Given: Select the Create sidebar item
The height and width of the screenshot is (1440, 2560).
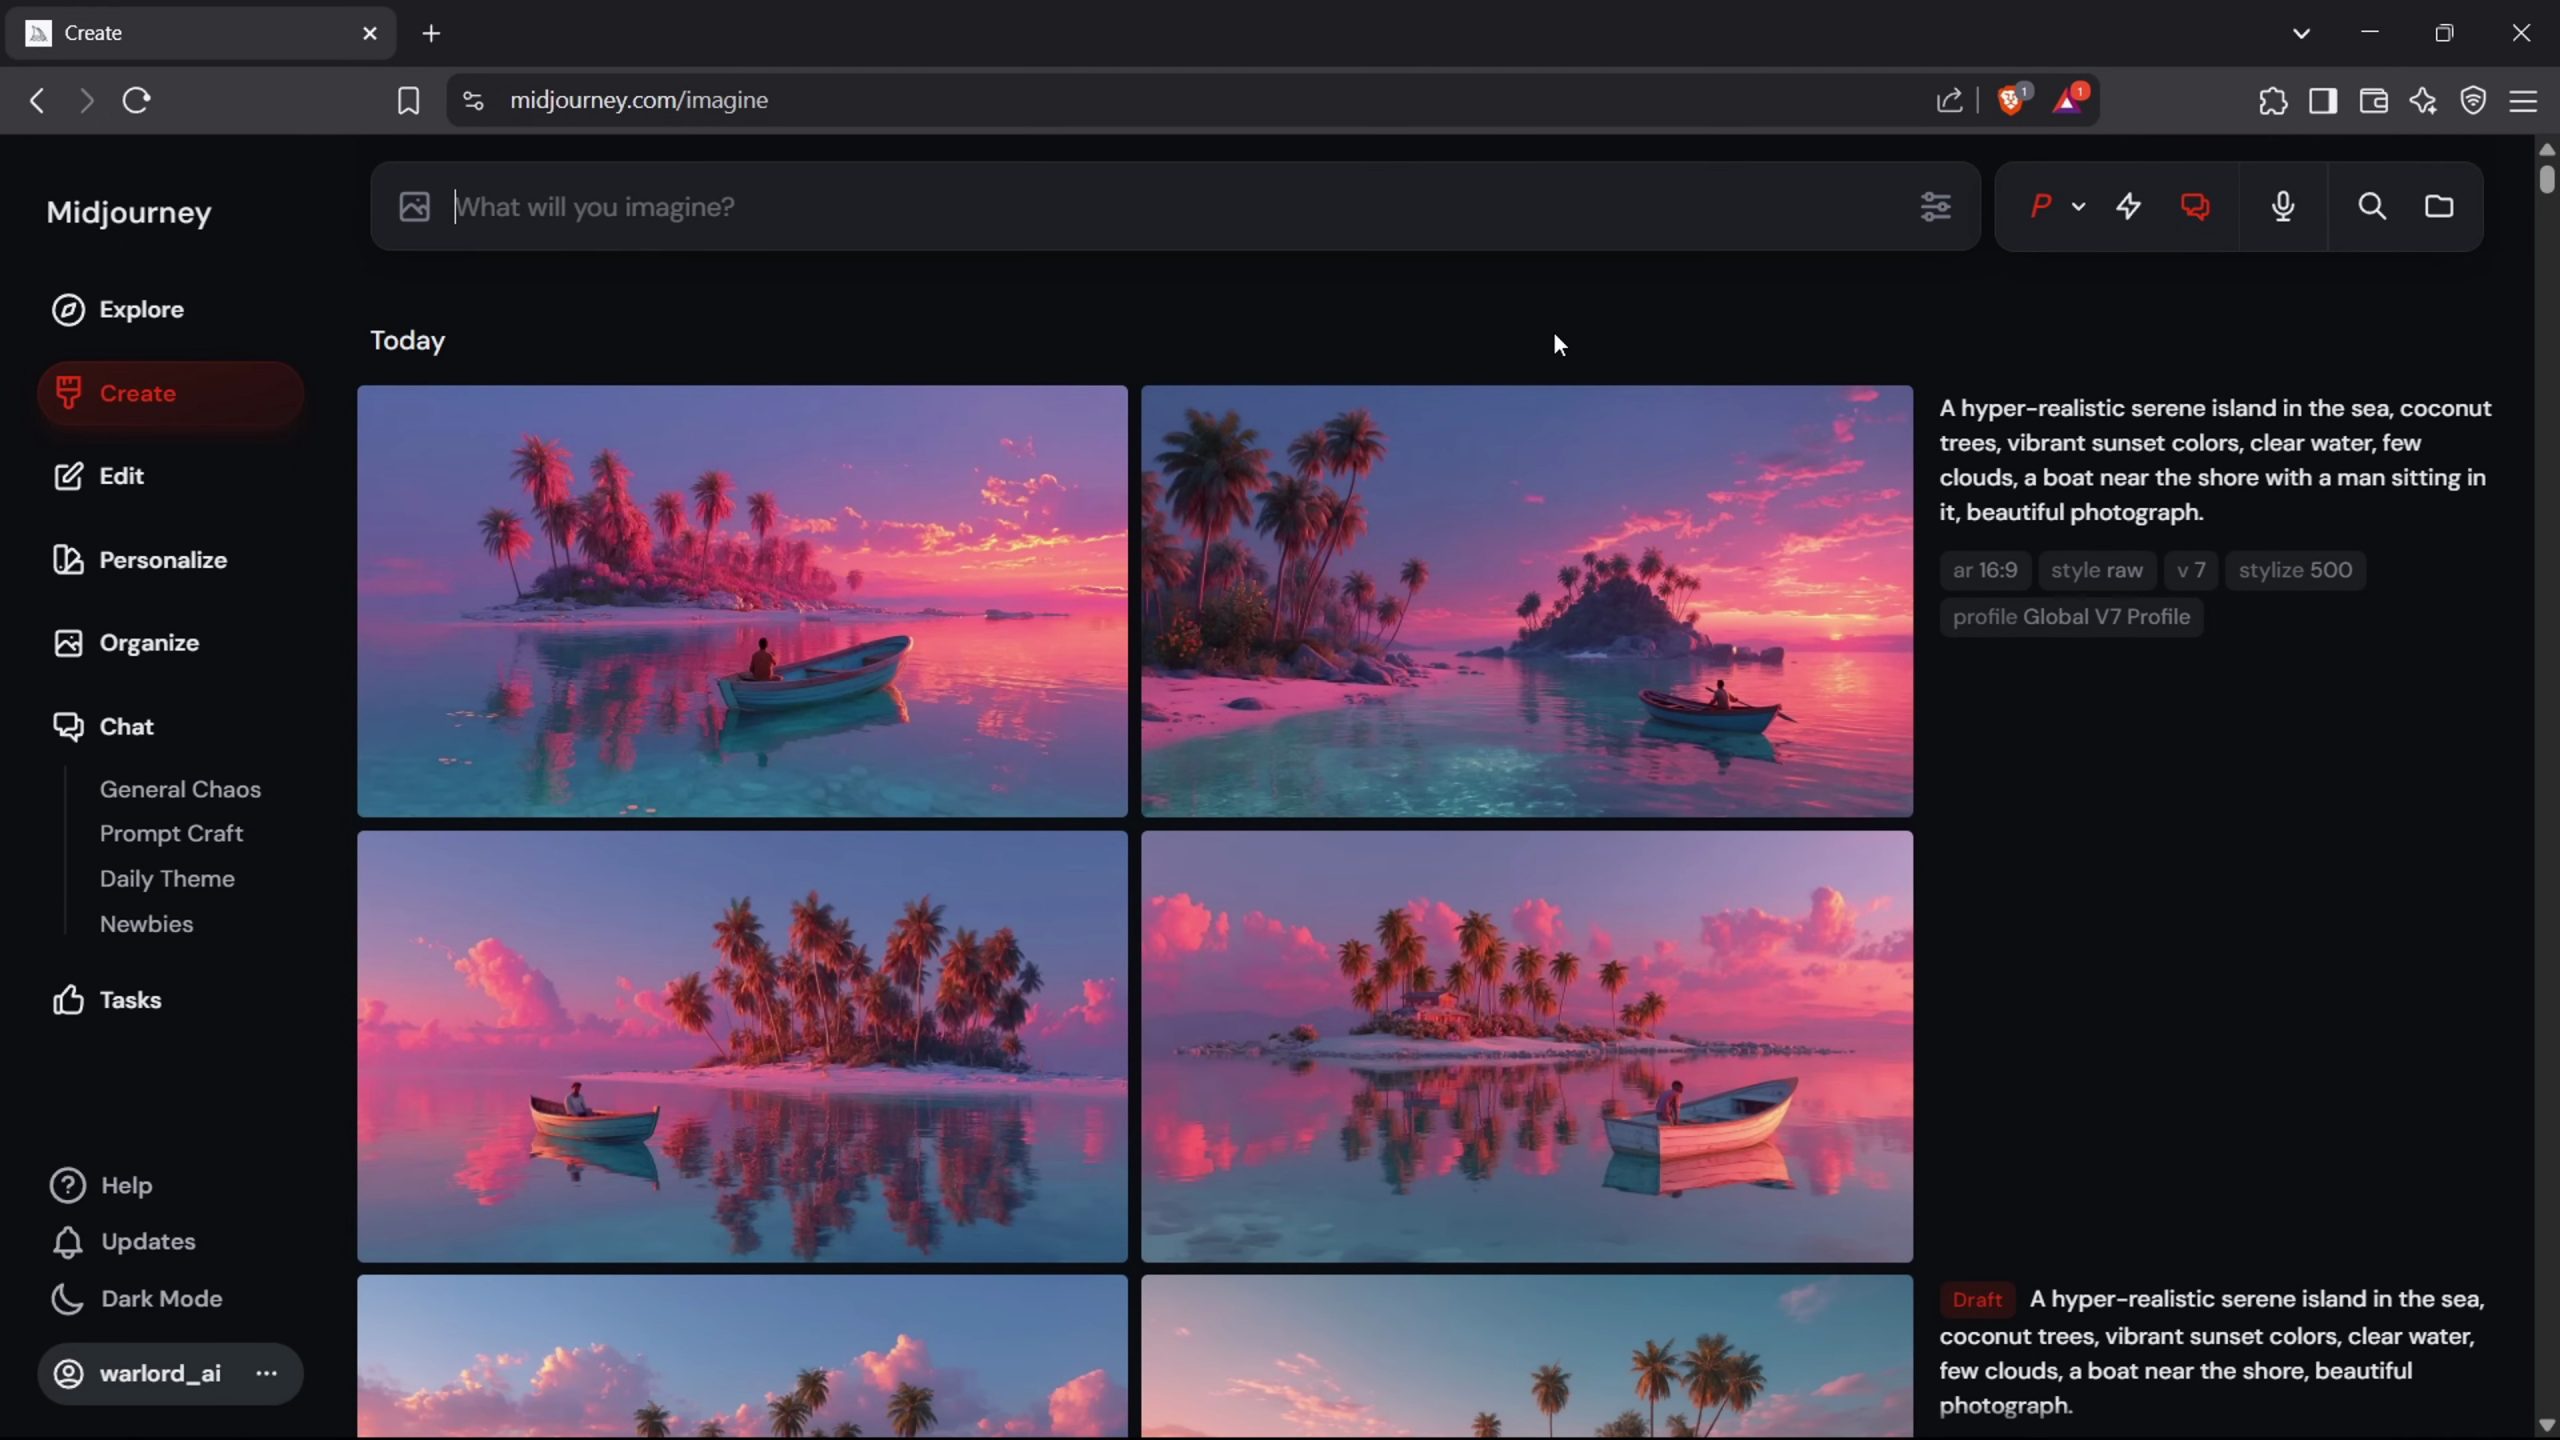Looking at the screenshot, I should click(170, 393).
